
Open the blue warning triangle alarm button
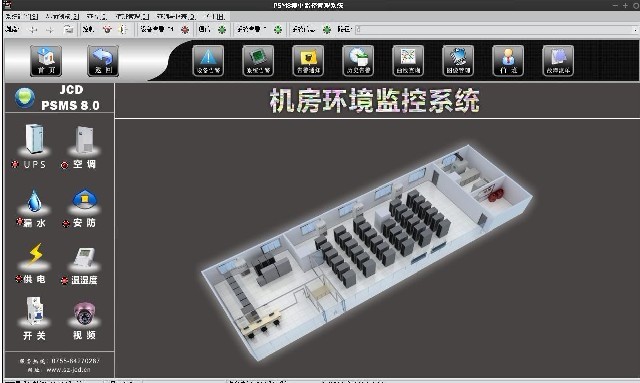pos(208,61)
